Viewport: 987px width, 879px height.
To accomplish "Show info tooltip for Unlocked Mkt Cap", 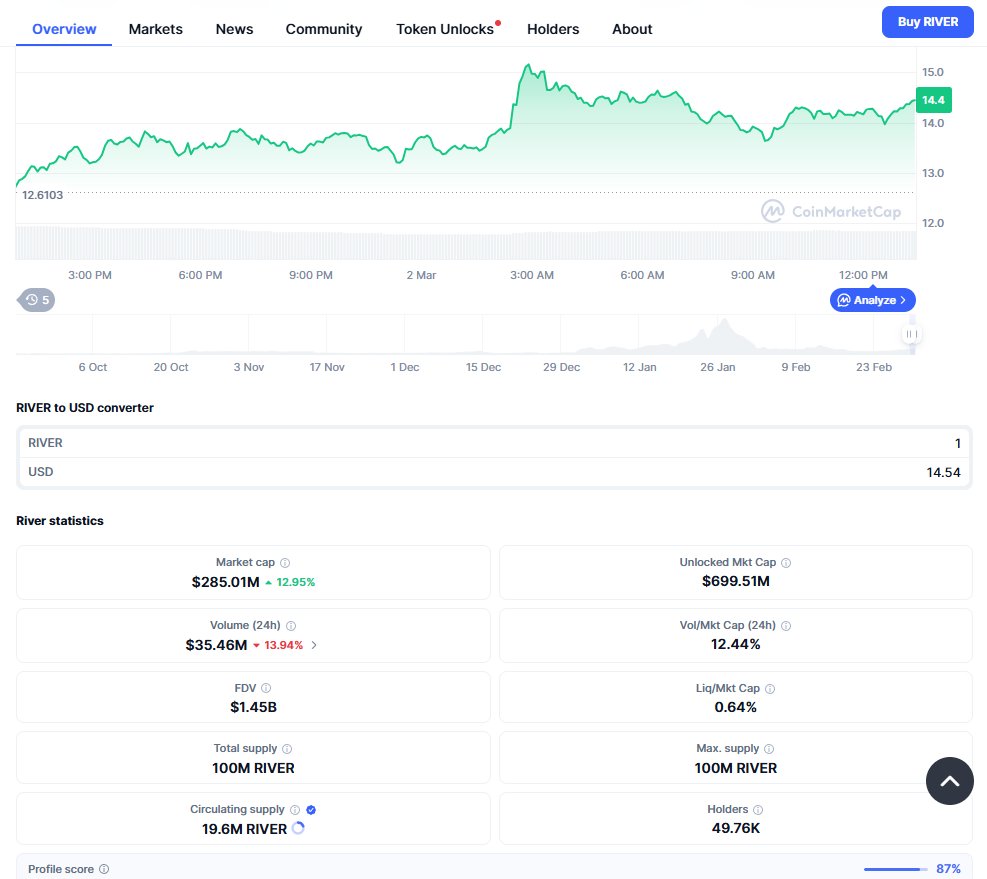I will [x=786, y=563].
